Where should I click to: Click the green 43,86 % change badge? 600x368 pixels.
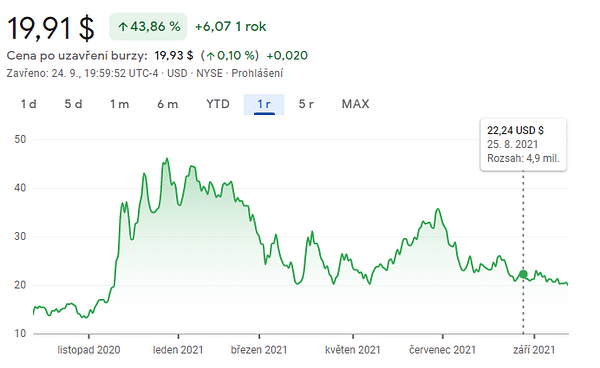click(x=148, y=26)
